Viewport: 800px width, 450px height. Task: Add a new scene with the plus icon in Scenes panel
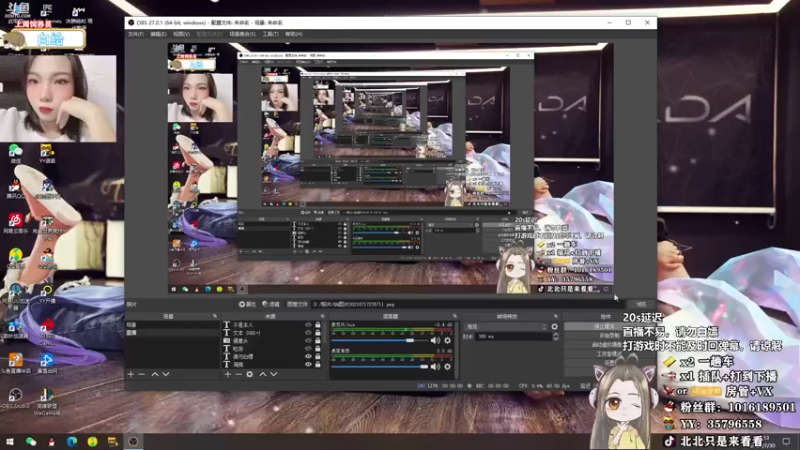(131, 374)
